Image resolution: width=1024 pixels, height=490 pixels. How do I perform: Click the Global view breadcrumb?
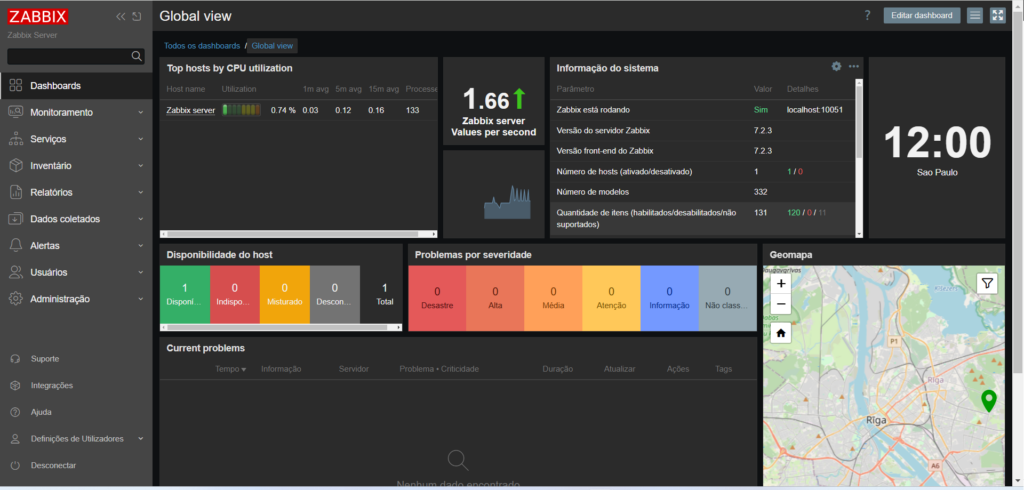tap(272, 46)
